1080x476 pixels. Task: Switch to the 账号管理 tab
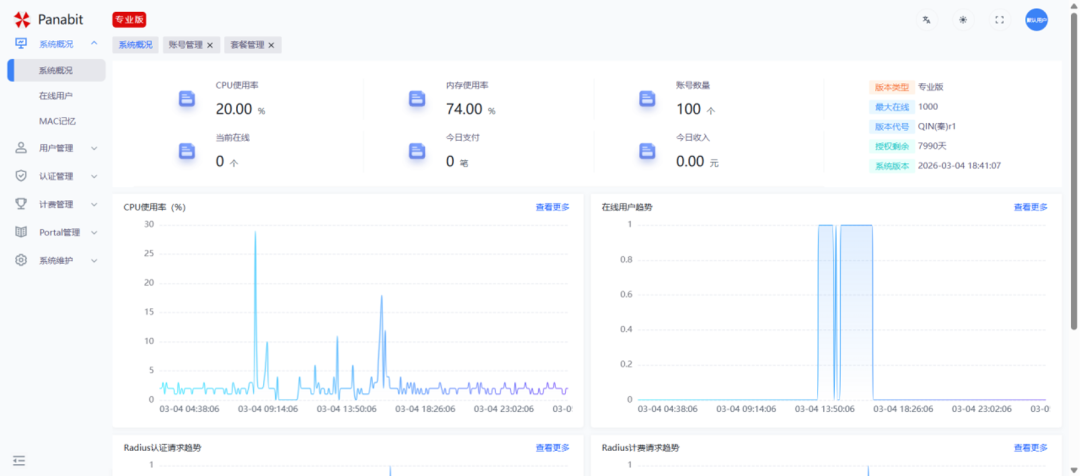pos(185,45)
